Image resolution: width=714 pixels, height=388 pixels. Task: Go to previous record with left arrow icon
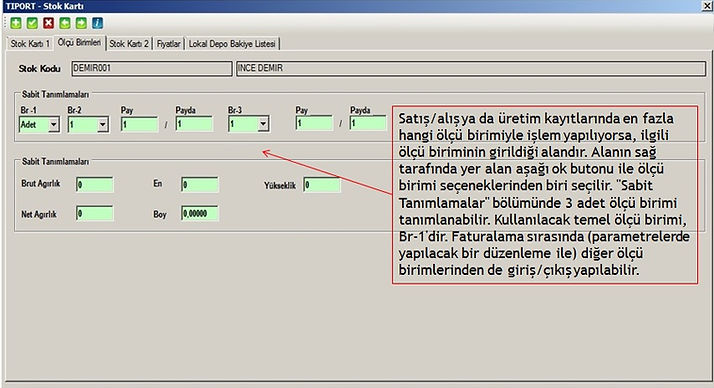click(65, 23)
